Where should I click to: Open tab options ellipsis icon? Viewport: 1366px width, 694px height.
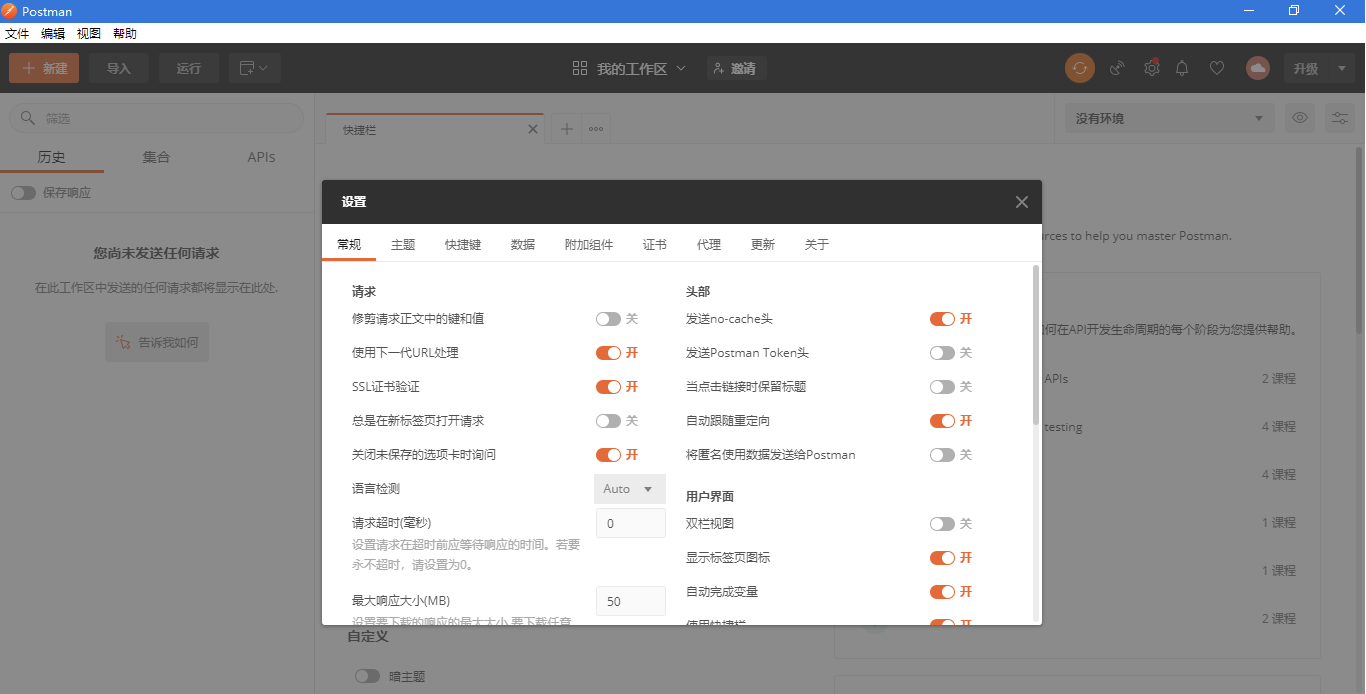[596, 129]
